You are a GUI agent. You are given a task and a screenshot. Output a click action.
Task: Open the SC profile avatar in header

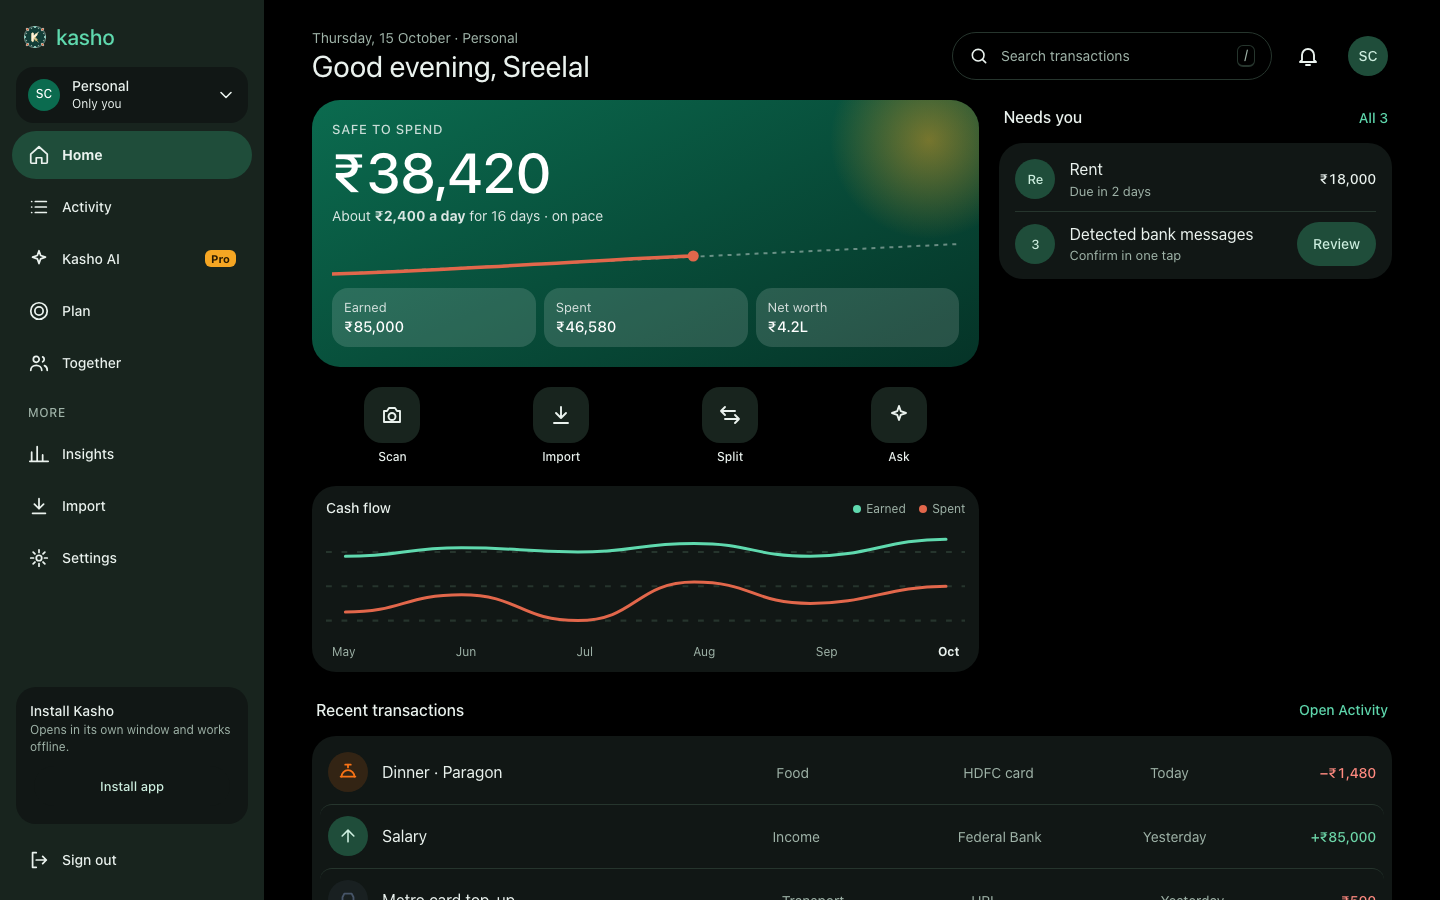coord(1368,56)
